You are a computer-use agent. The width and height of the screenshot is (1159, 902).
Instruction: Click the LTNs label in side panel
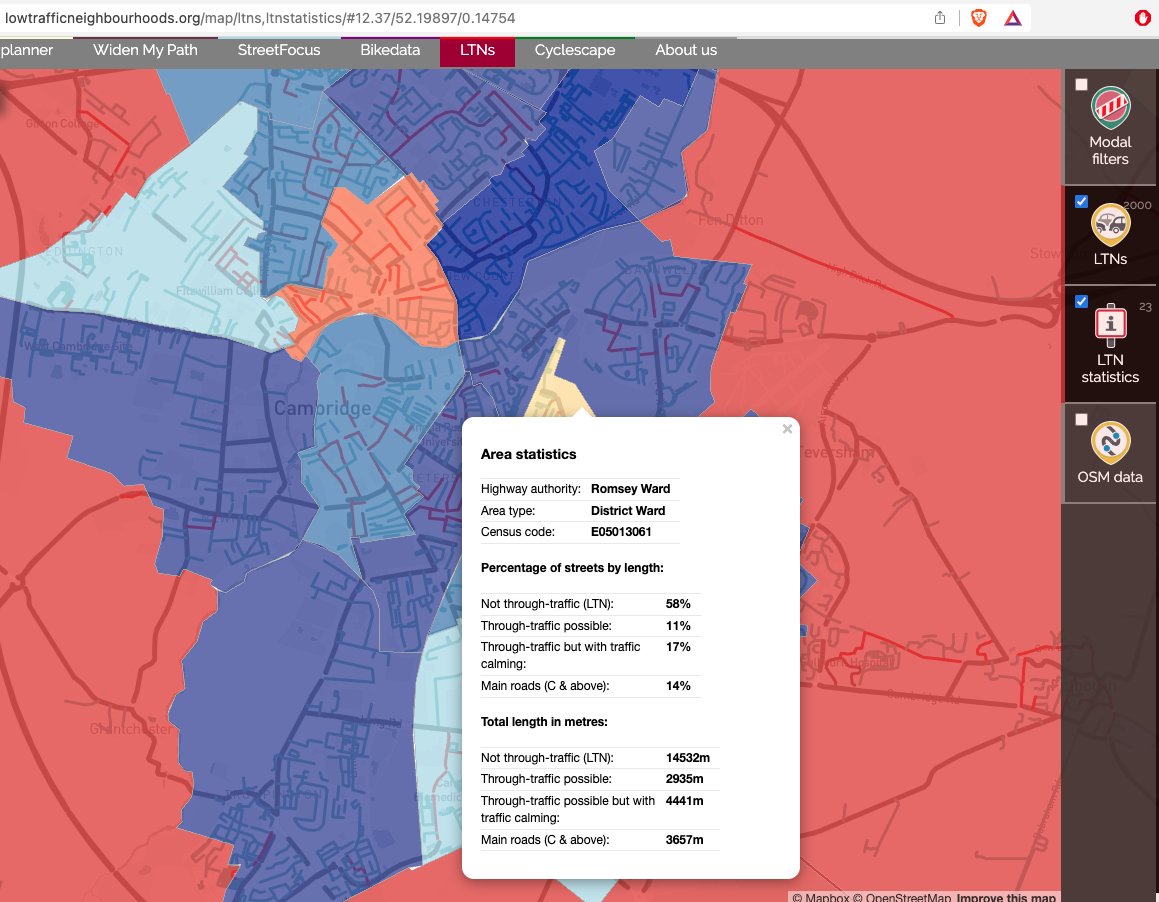pos(1110,259)
